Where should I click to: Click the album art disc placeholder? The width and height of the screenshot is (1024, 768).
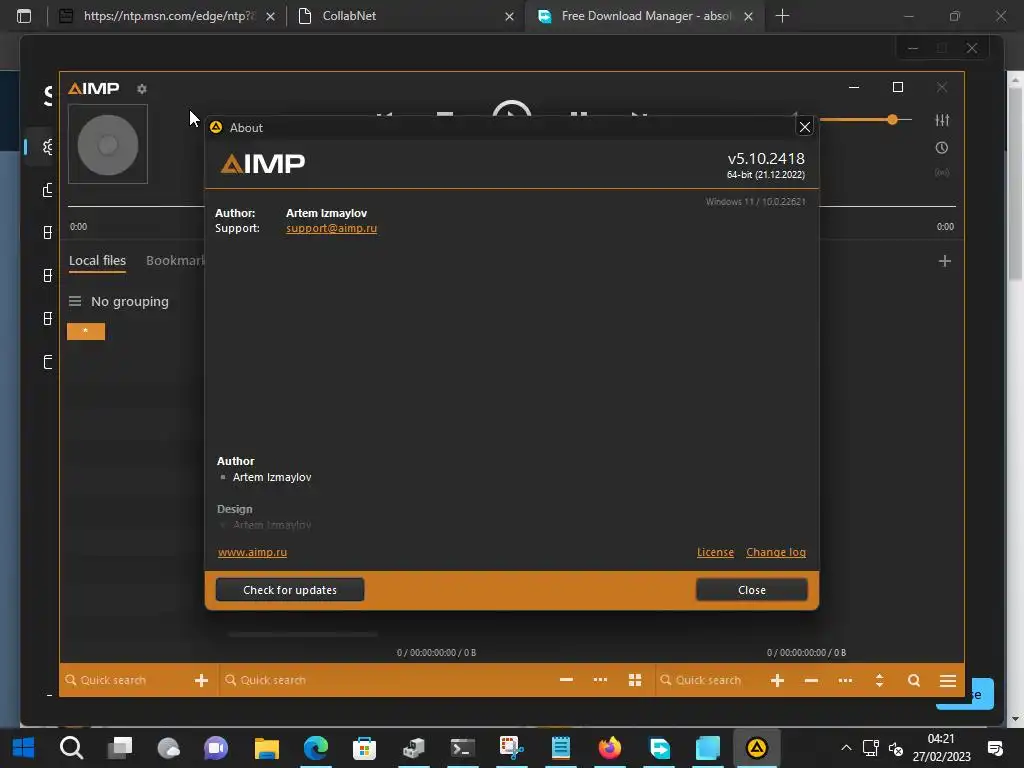[108, 144]
